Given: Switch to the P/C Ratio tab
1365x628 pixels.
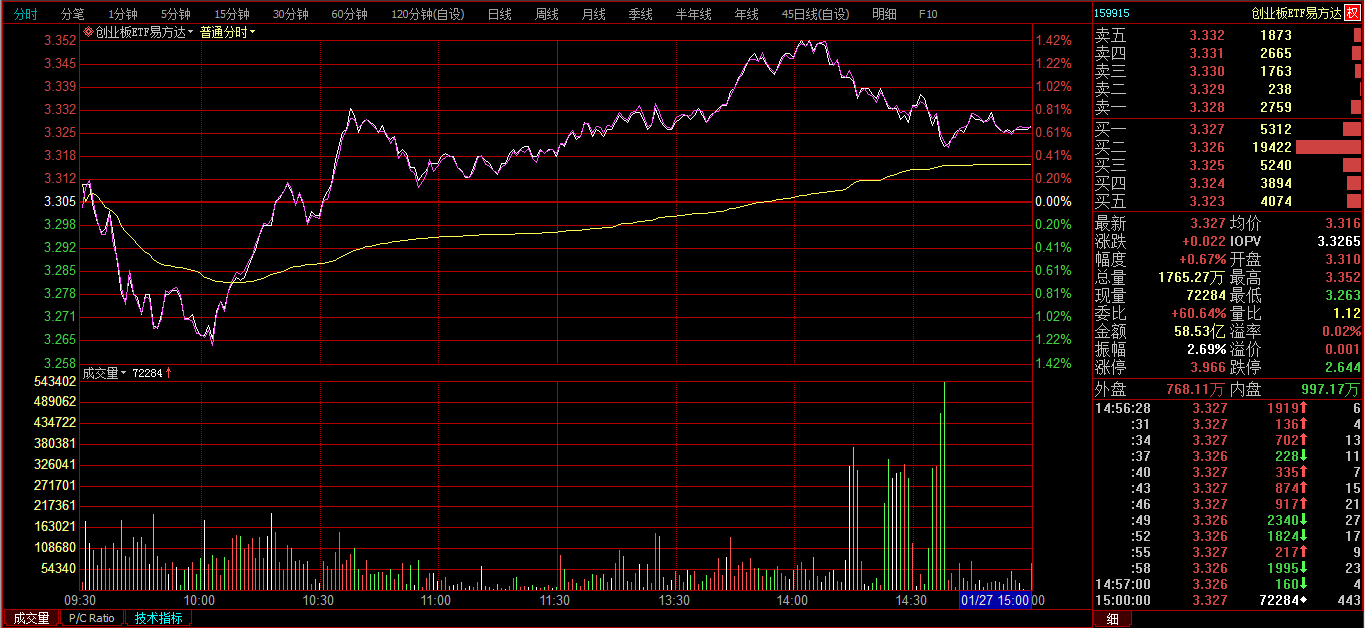Looking at the screenshot, I should [x=92, y=618].
